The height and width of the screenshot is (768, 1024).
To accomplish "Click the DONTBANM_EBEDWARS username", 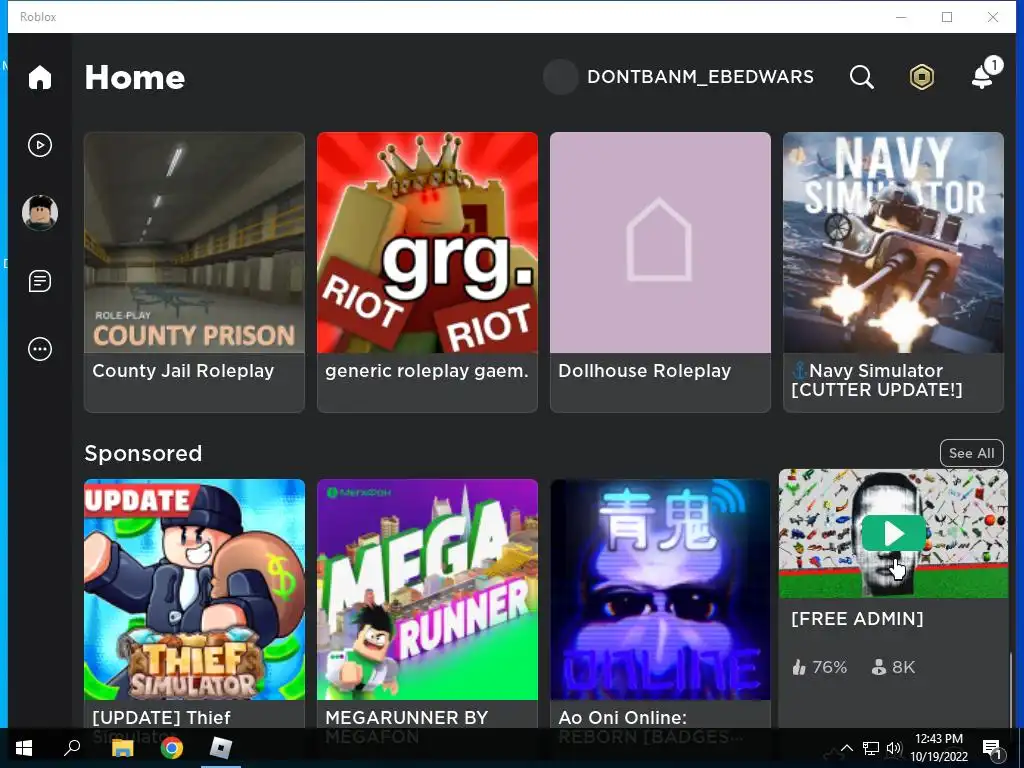I will [700, 77].
